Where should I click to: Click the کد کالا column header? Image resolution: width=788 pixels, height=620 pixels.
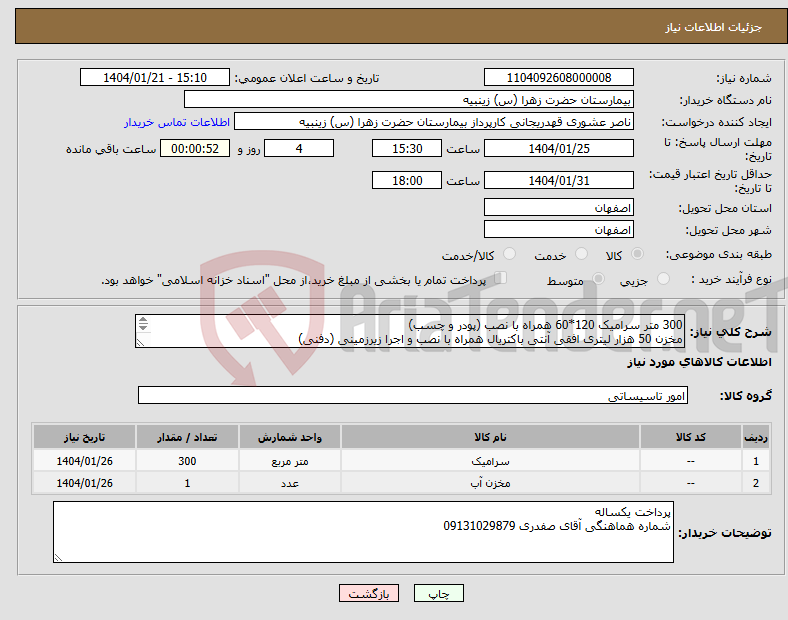tap(691, 437)
